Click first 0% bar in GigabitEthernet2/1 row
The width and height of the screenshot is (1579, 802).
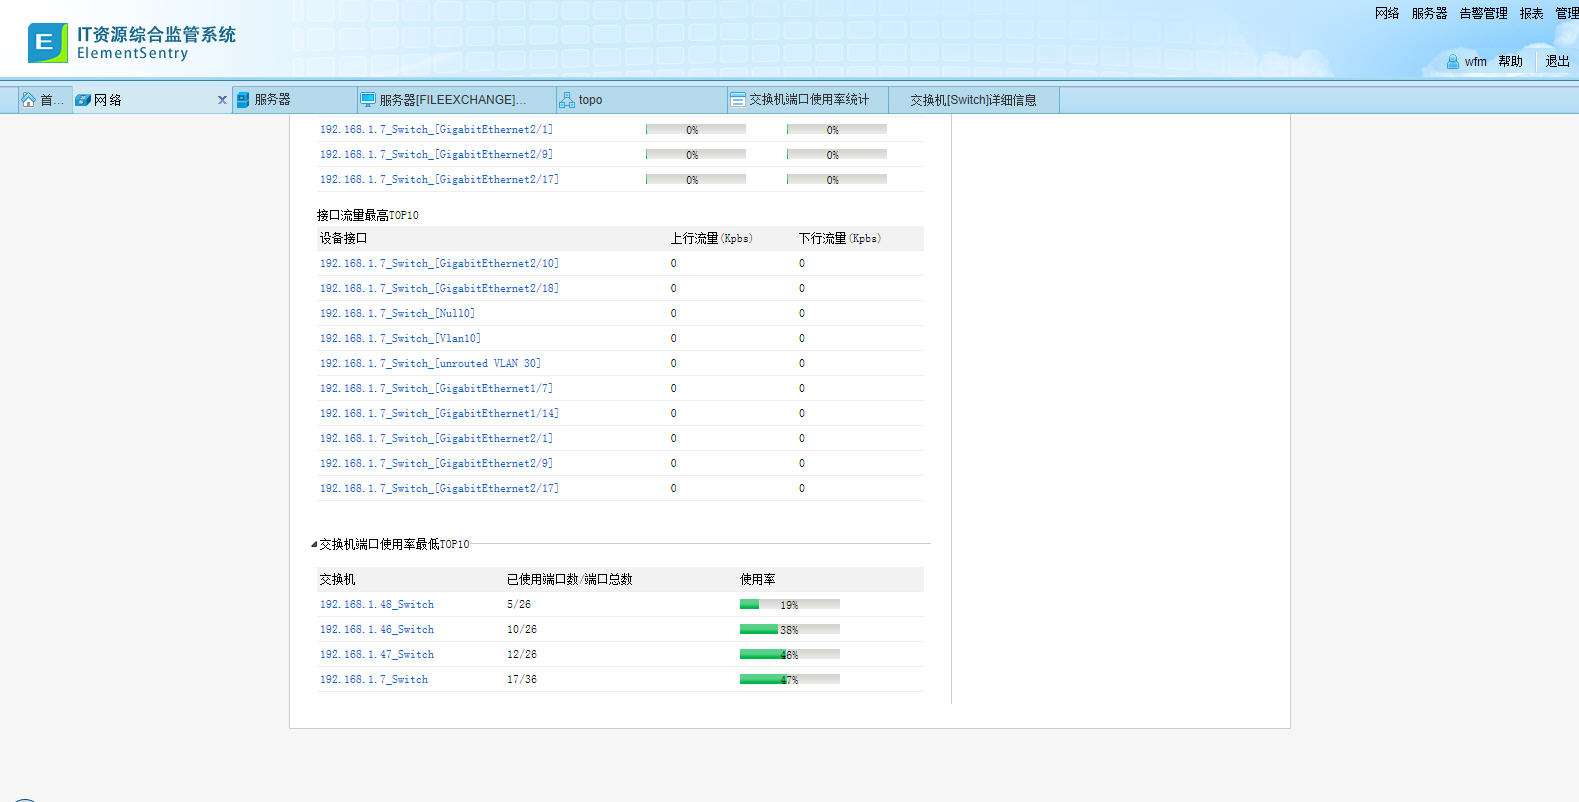coord(696,129)
